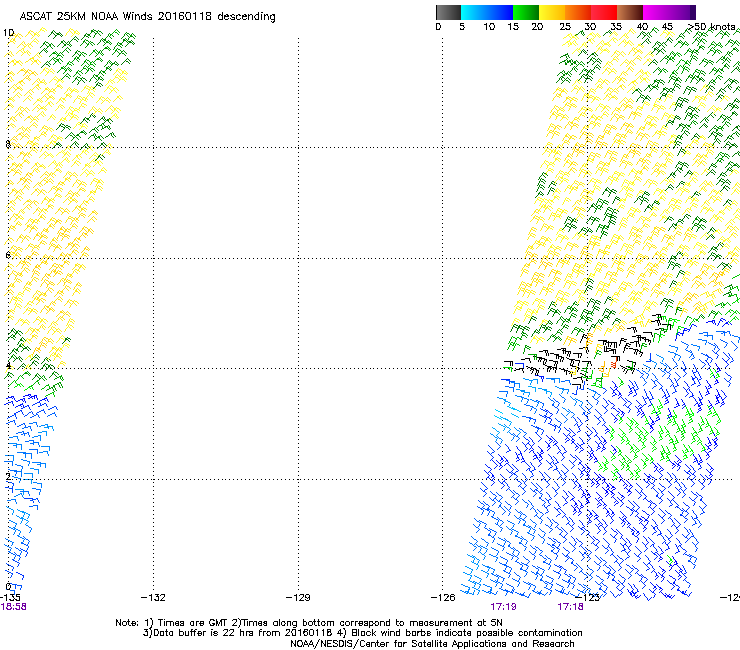Select the brown 35-40 knots legend segment
The width and height of the screenshot is (740, 650).
point(630,12)
